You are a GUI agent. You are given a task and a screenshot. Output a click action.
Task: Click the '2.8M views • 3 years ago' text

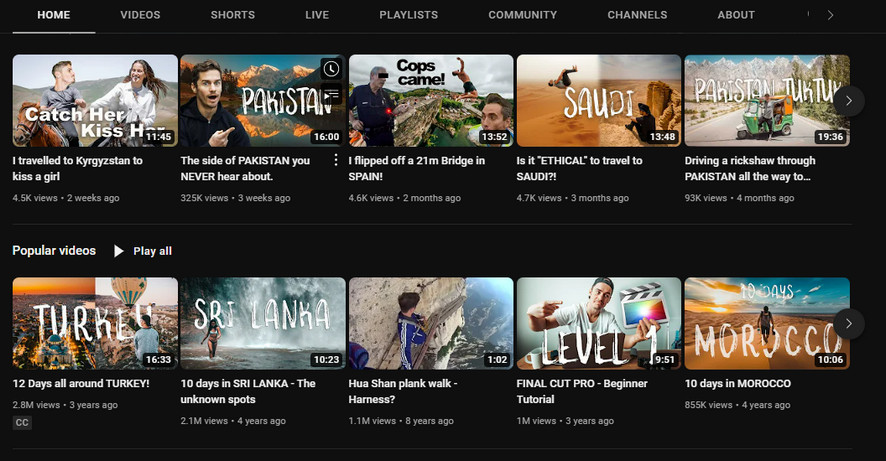(x=65, y=405)
